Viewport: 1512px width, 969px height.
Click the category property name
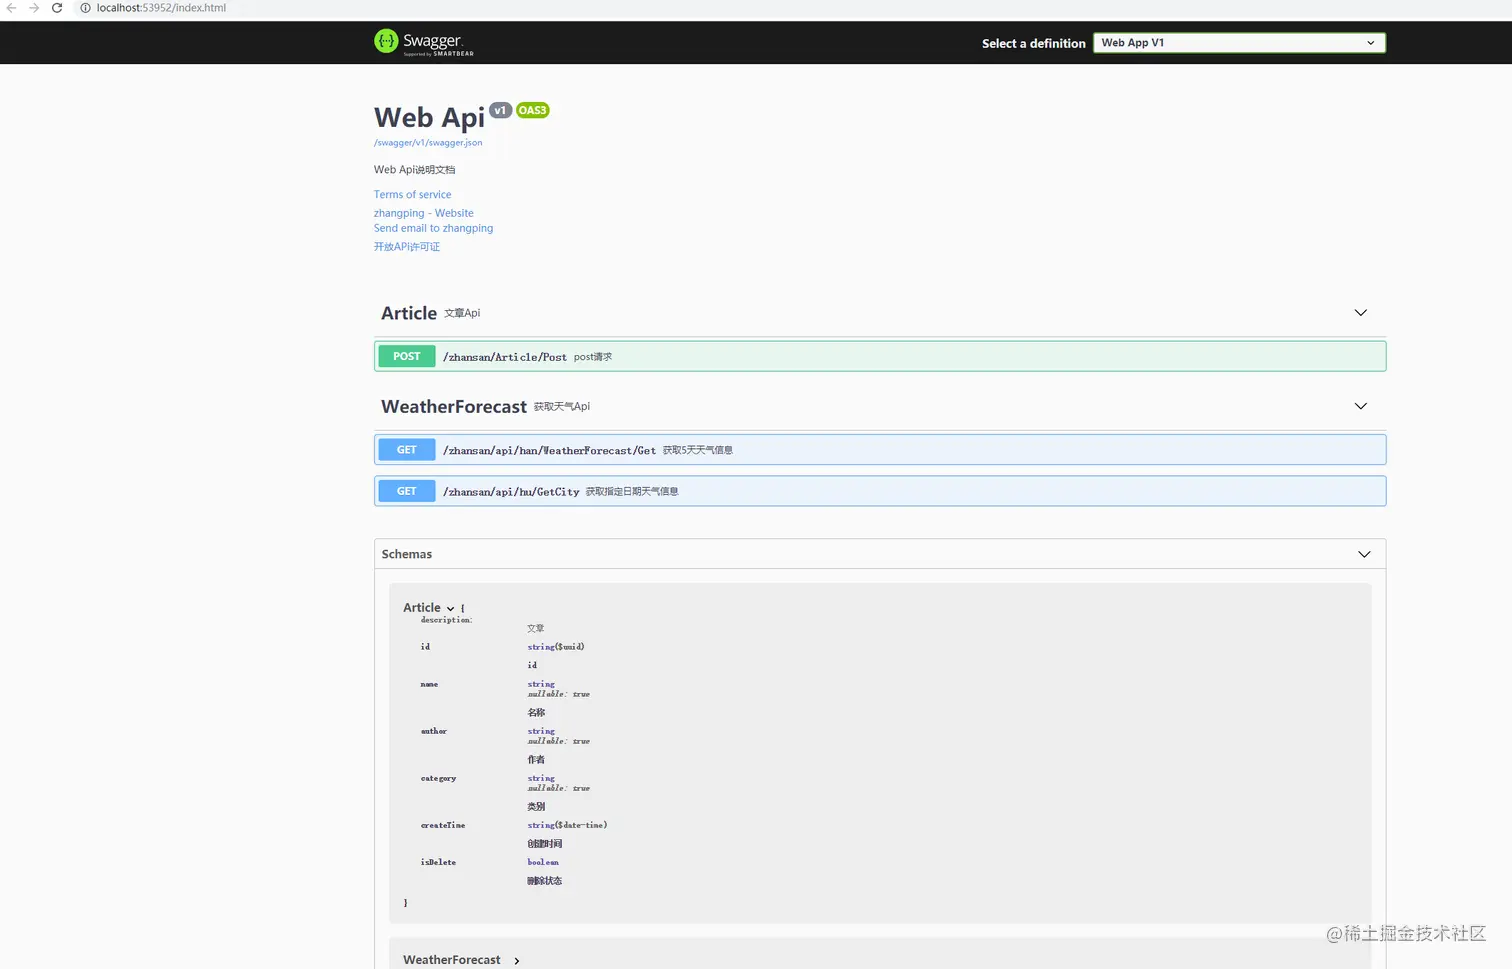click(438, 779)
